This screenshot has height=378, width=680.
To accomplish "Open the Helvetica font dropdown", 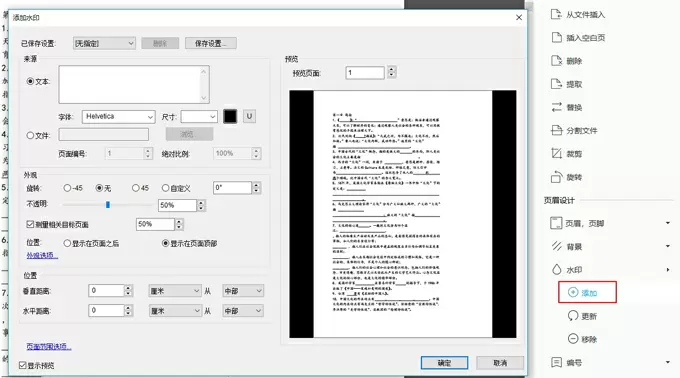I will [x=118, y=117].
